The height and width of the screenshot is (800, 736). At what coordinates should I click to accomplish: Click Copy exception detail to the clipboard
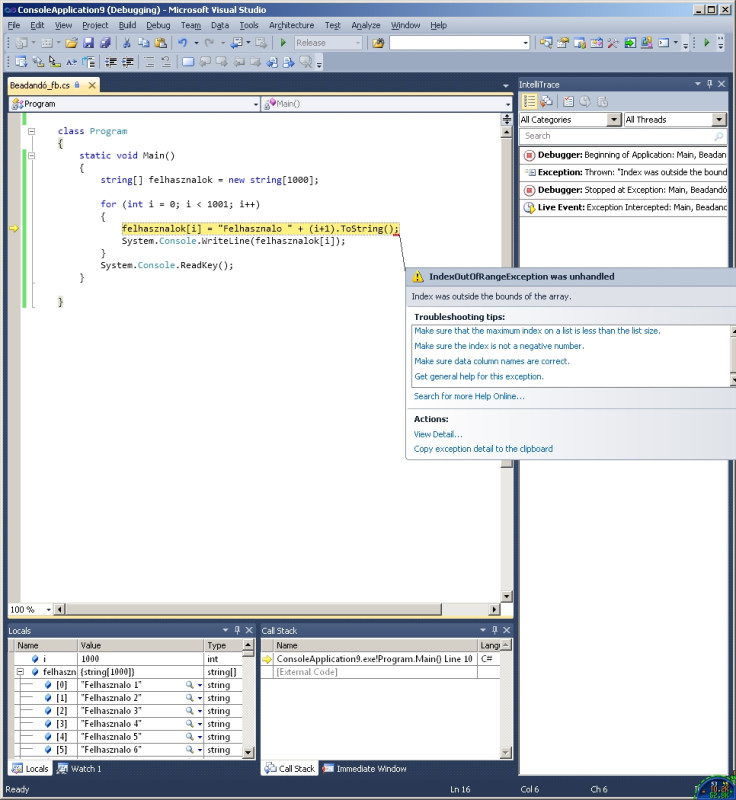pos(483,449)
